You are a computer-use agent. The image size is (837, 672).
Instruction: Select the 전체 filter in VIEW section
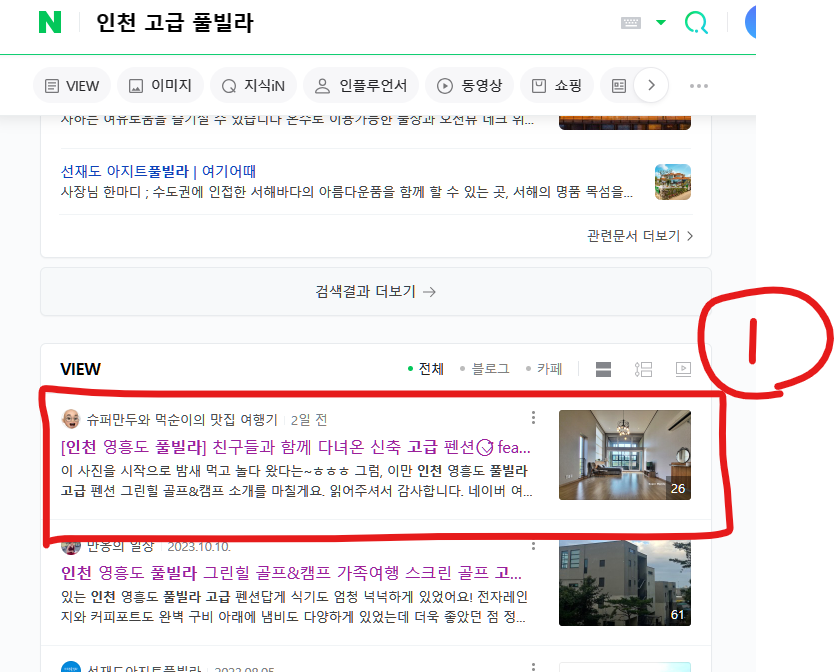pos(426,369)
